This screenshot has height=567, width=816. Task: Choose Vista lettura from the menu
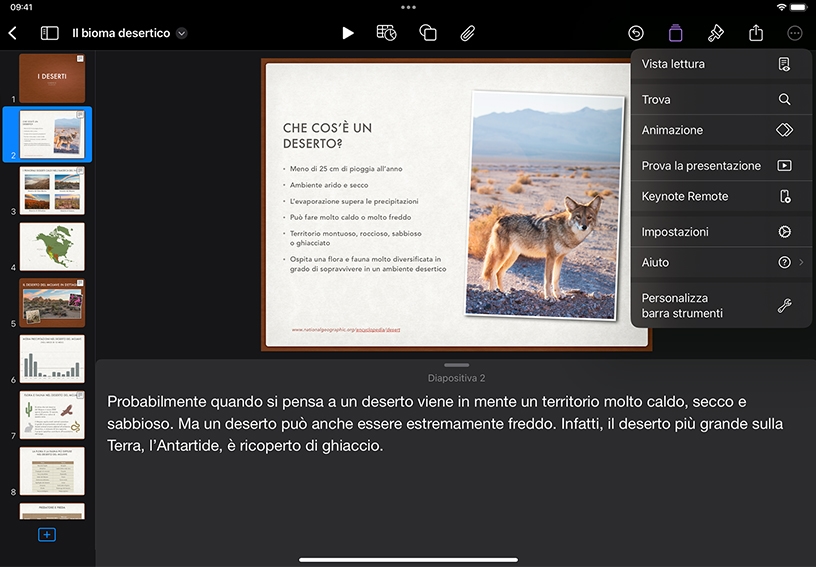coord(721,64)
